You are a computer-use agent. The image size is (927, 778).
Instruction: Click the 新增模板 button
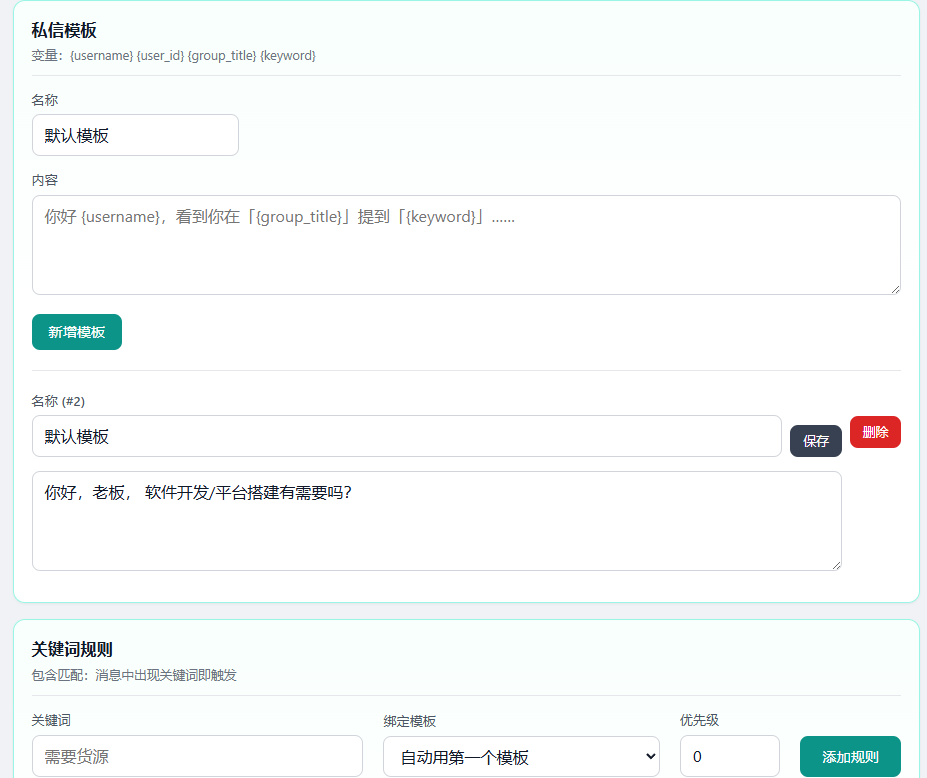coord(77,332)
